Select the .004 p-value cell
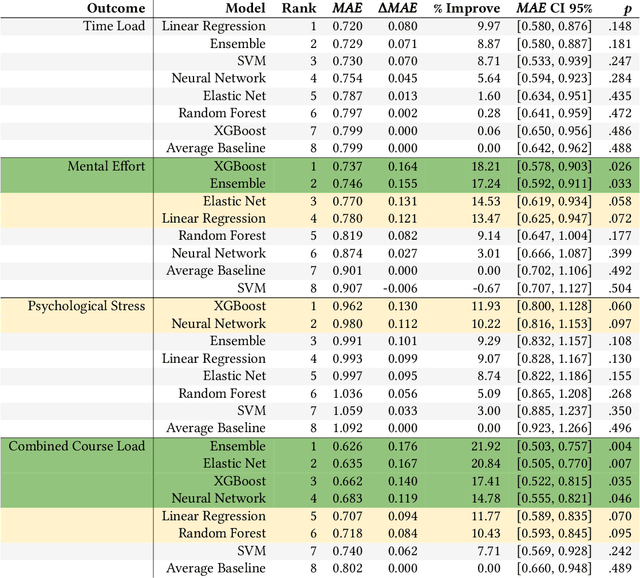Screen dimensions: 640x578 [x=620, y=446]
